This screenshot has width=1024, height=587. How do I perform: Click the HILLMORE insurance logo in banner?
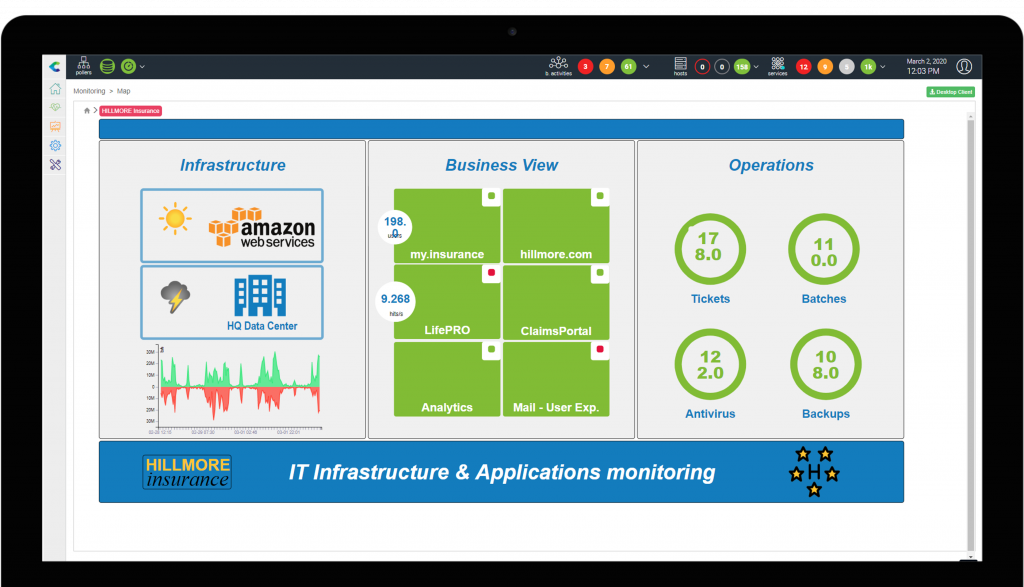pos(187,472)
